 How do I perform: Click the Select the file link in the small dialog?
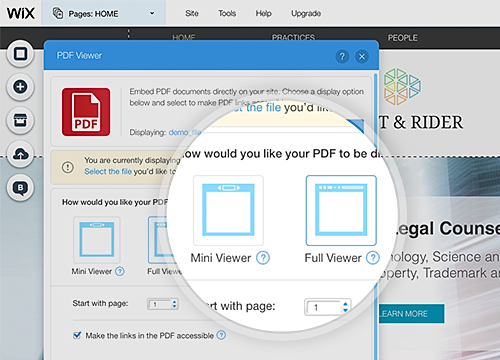tap(108, 171)
